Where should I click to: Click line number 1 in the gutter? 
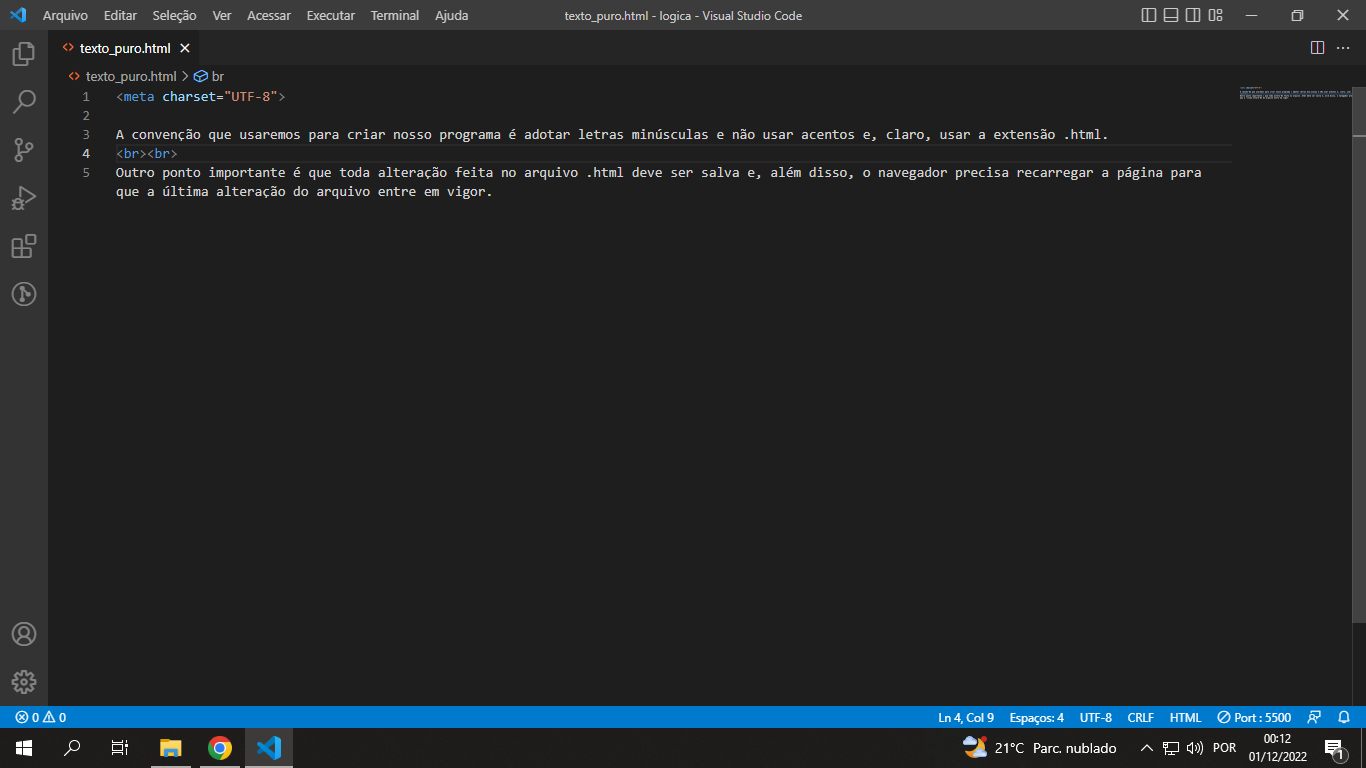click(86, 97)
